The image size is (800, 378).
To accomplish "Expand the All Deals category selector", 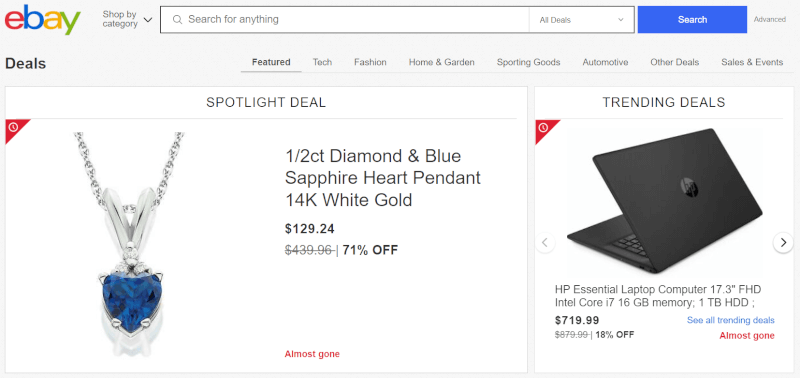I will point(582,20).
